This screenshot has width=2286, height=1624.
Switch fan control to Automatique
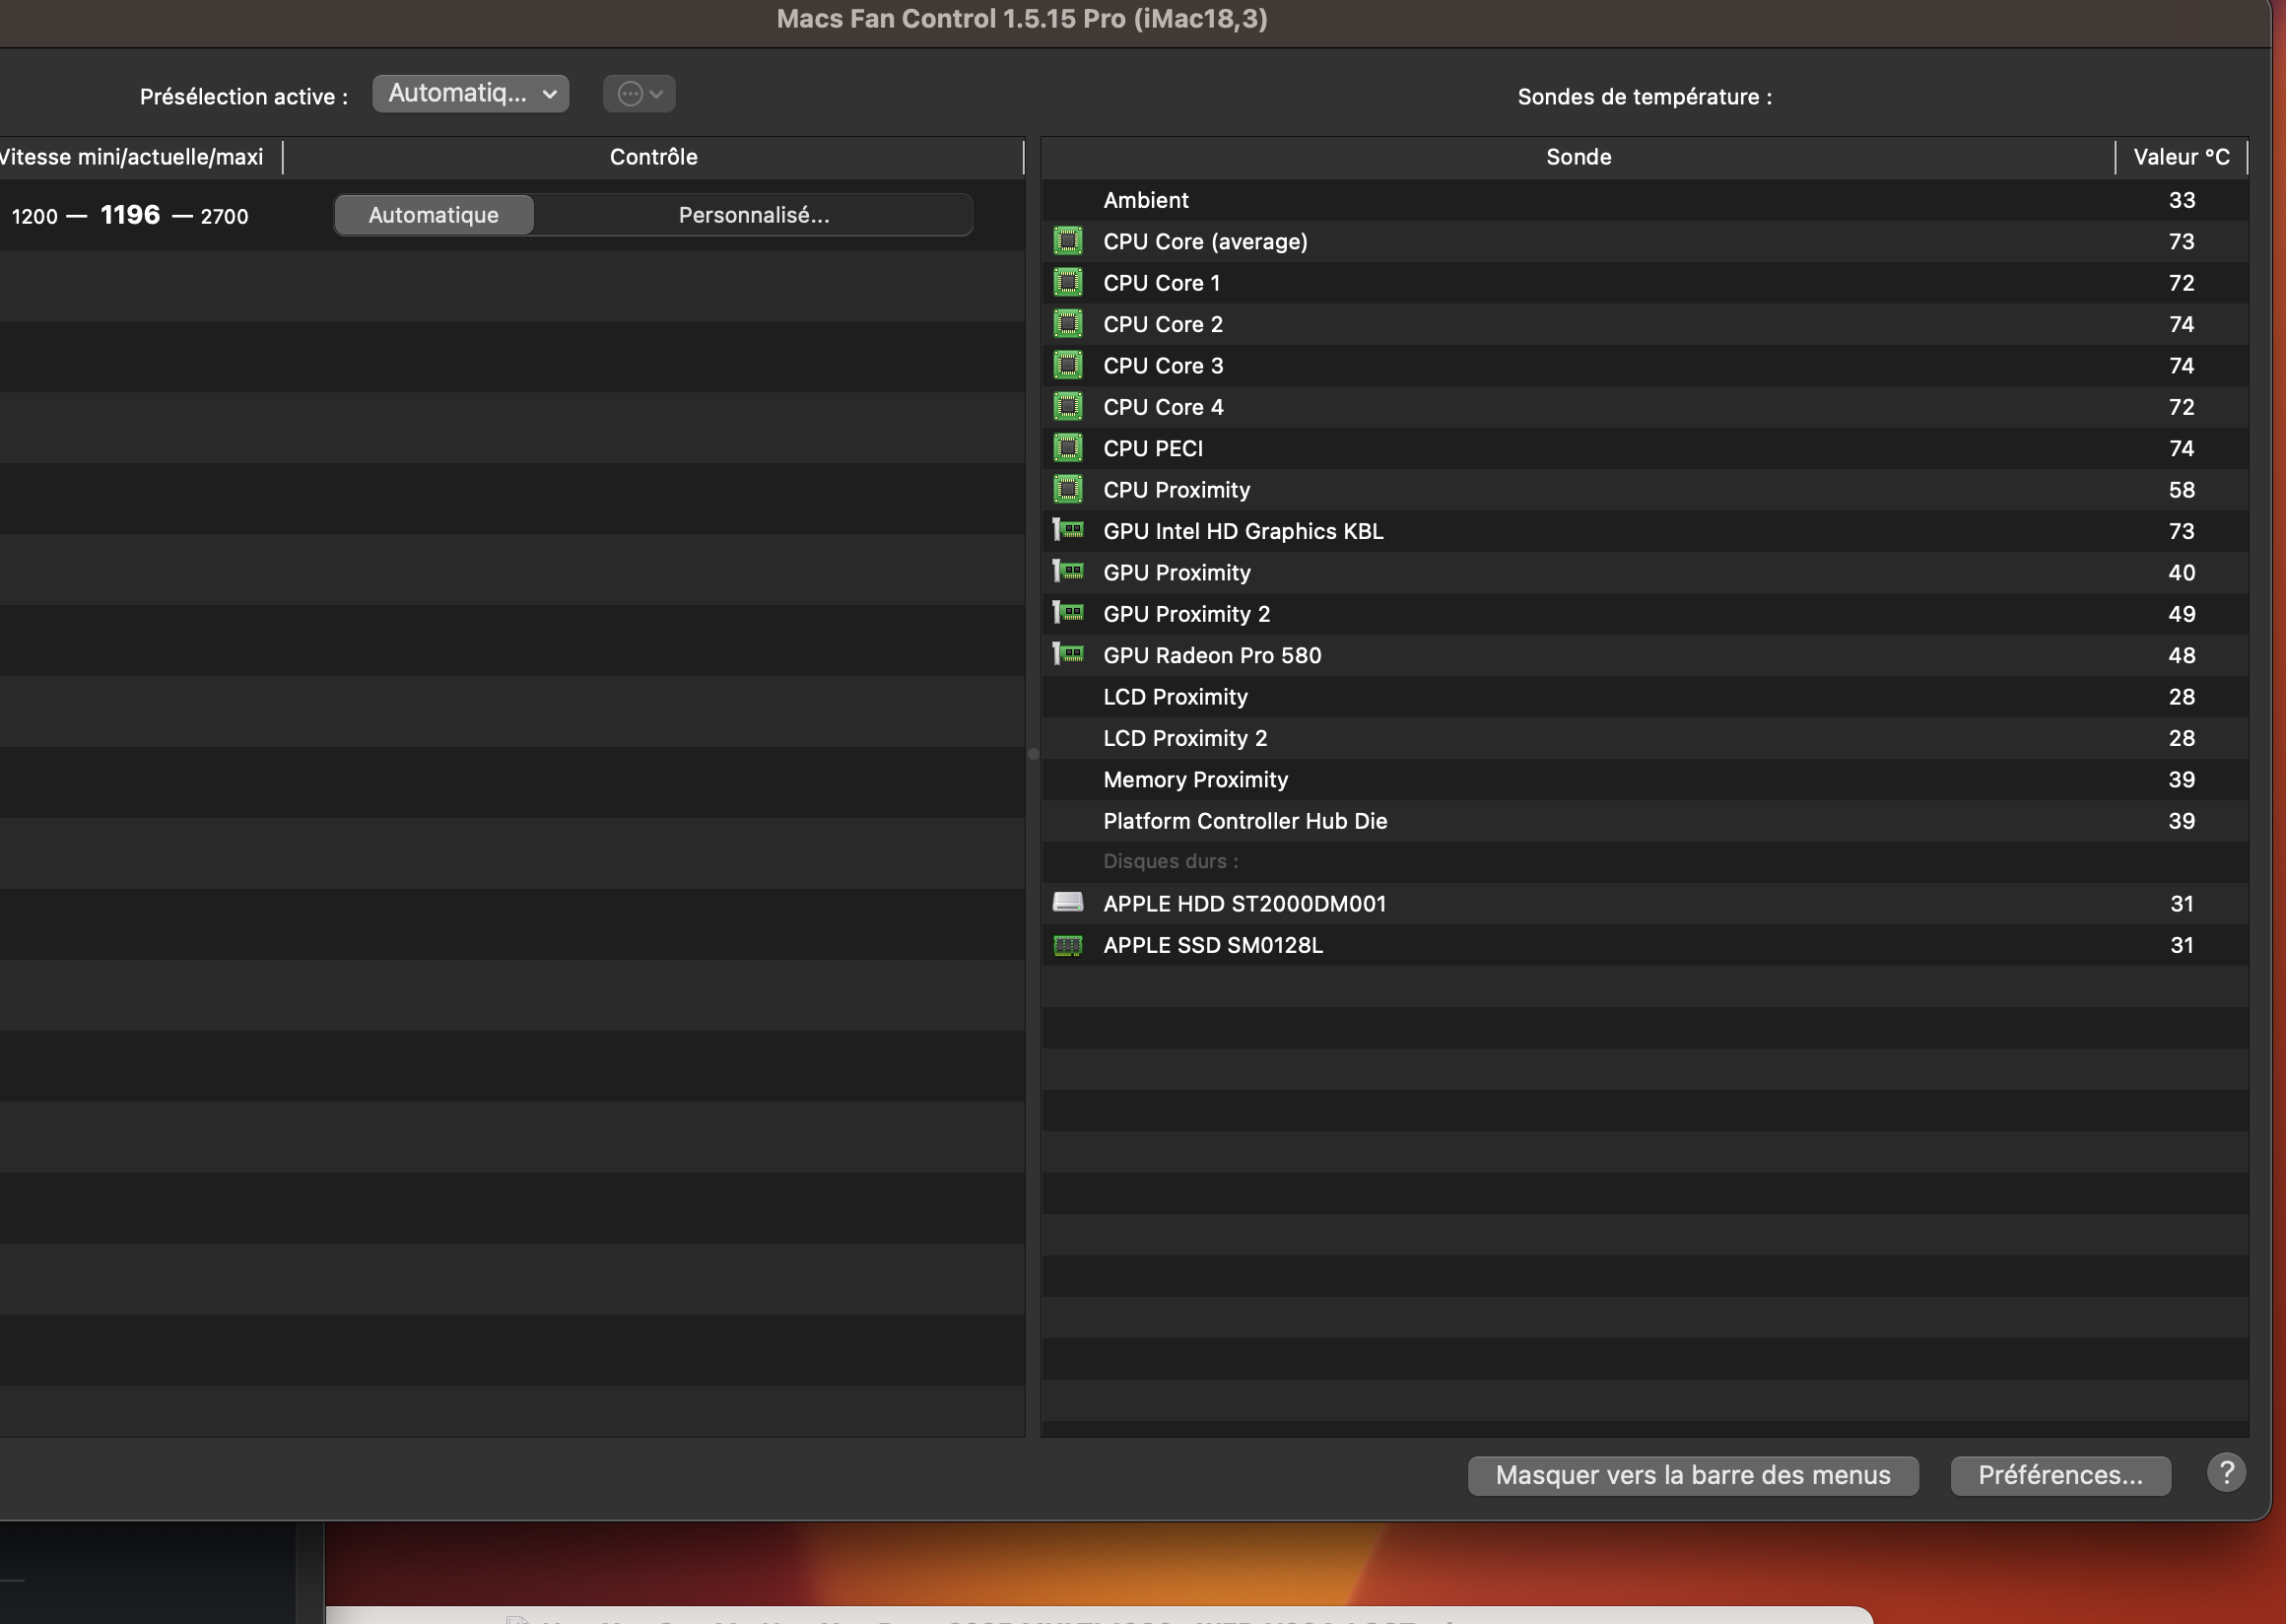pos(433,215)
